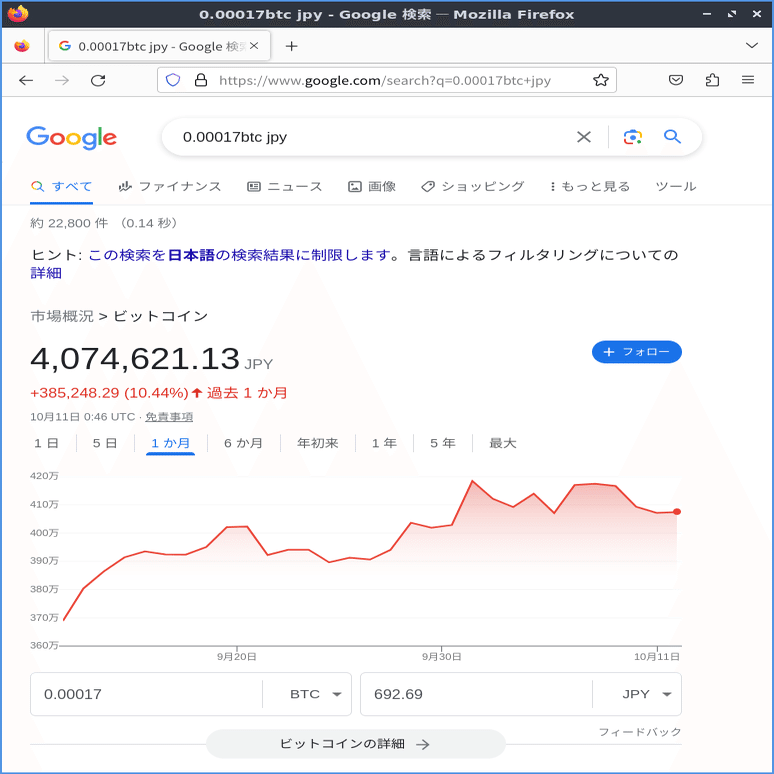Select the すべて results tab

coord(62,187)
